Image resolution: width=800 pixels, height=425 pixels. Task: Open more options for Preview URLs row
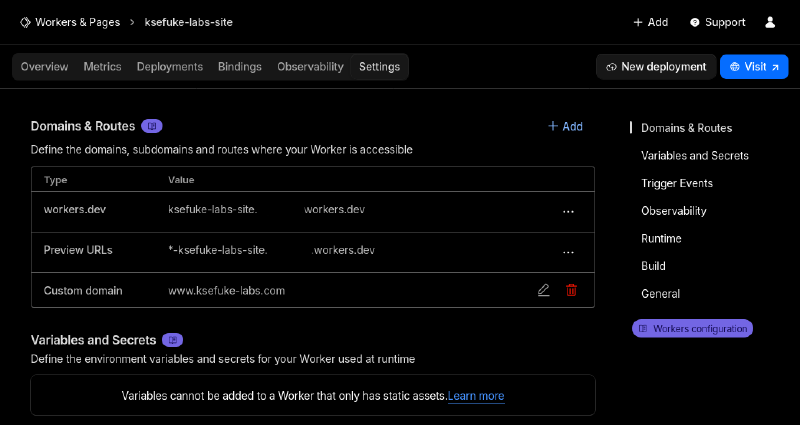click(568, 253)
